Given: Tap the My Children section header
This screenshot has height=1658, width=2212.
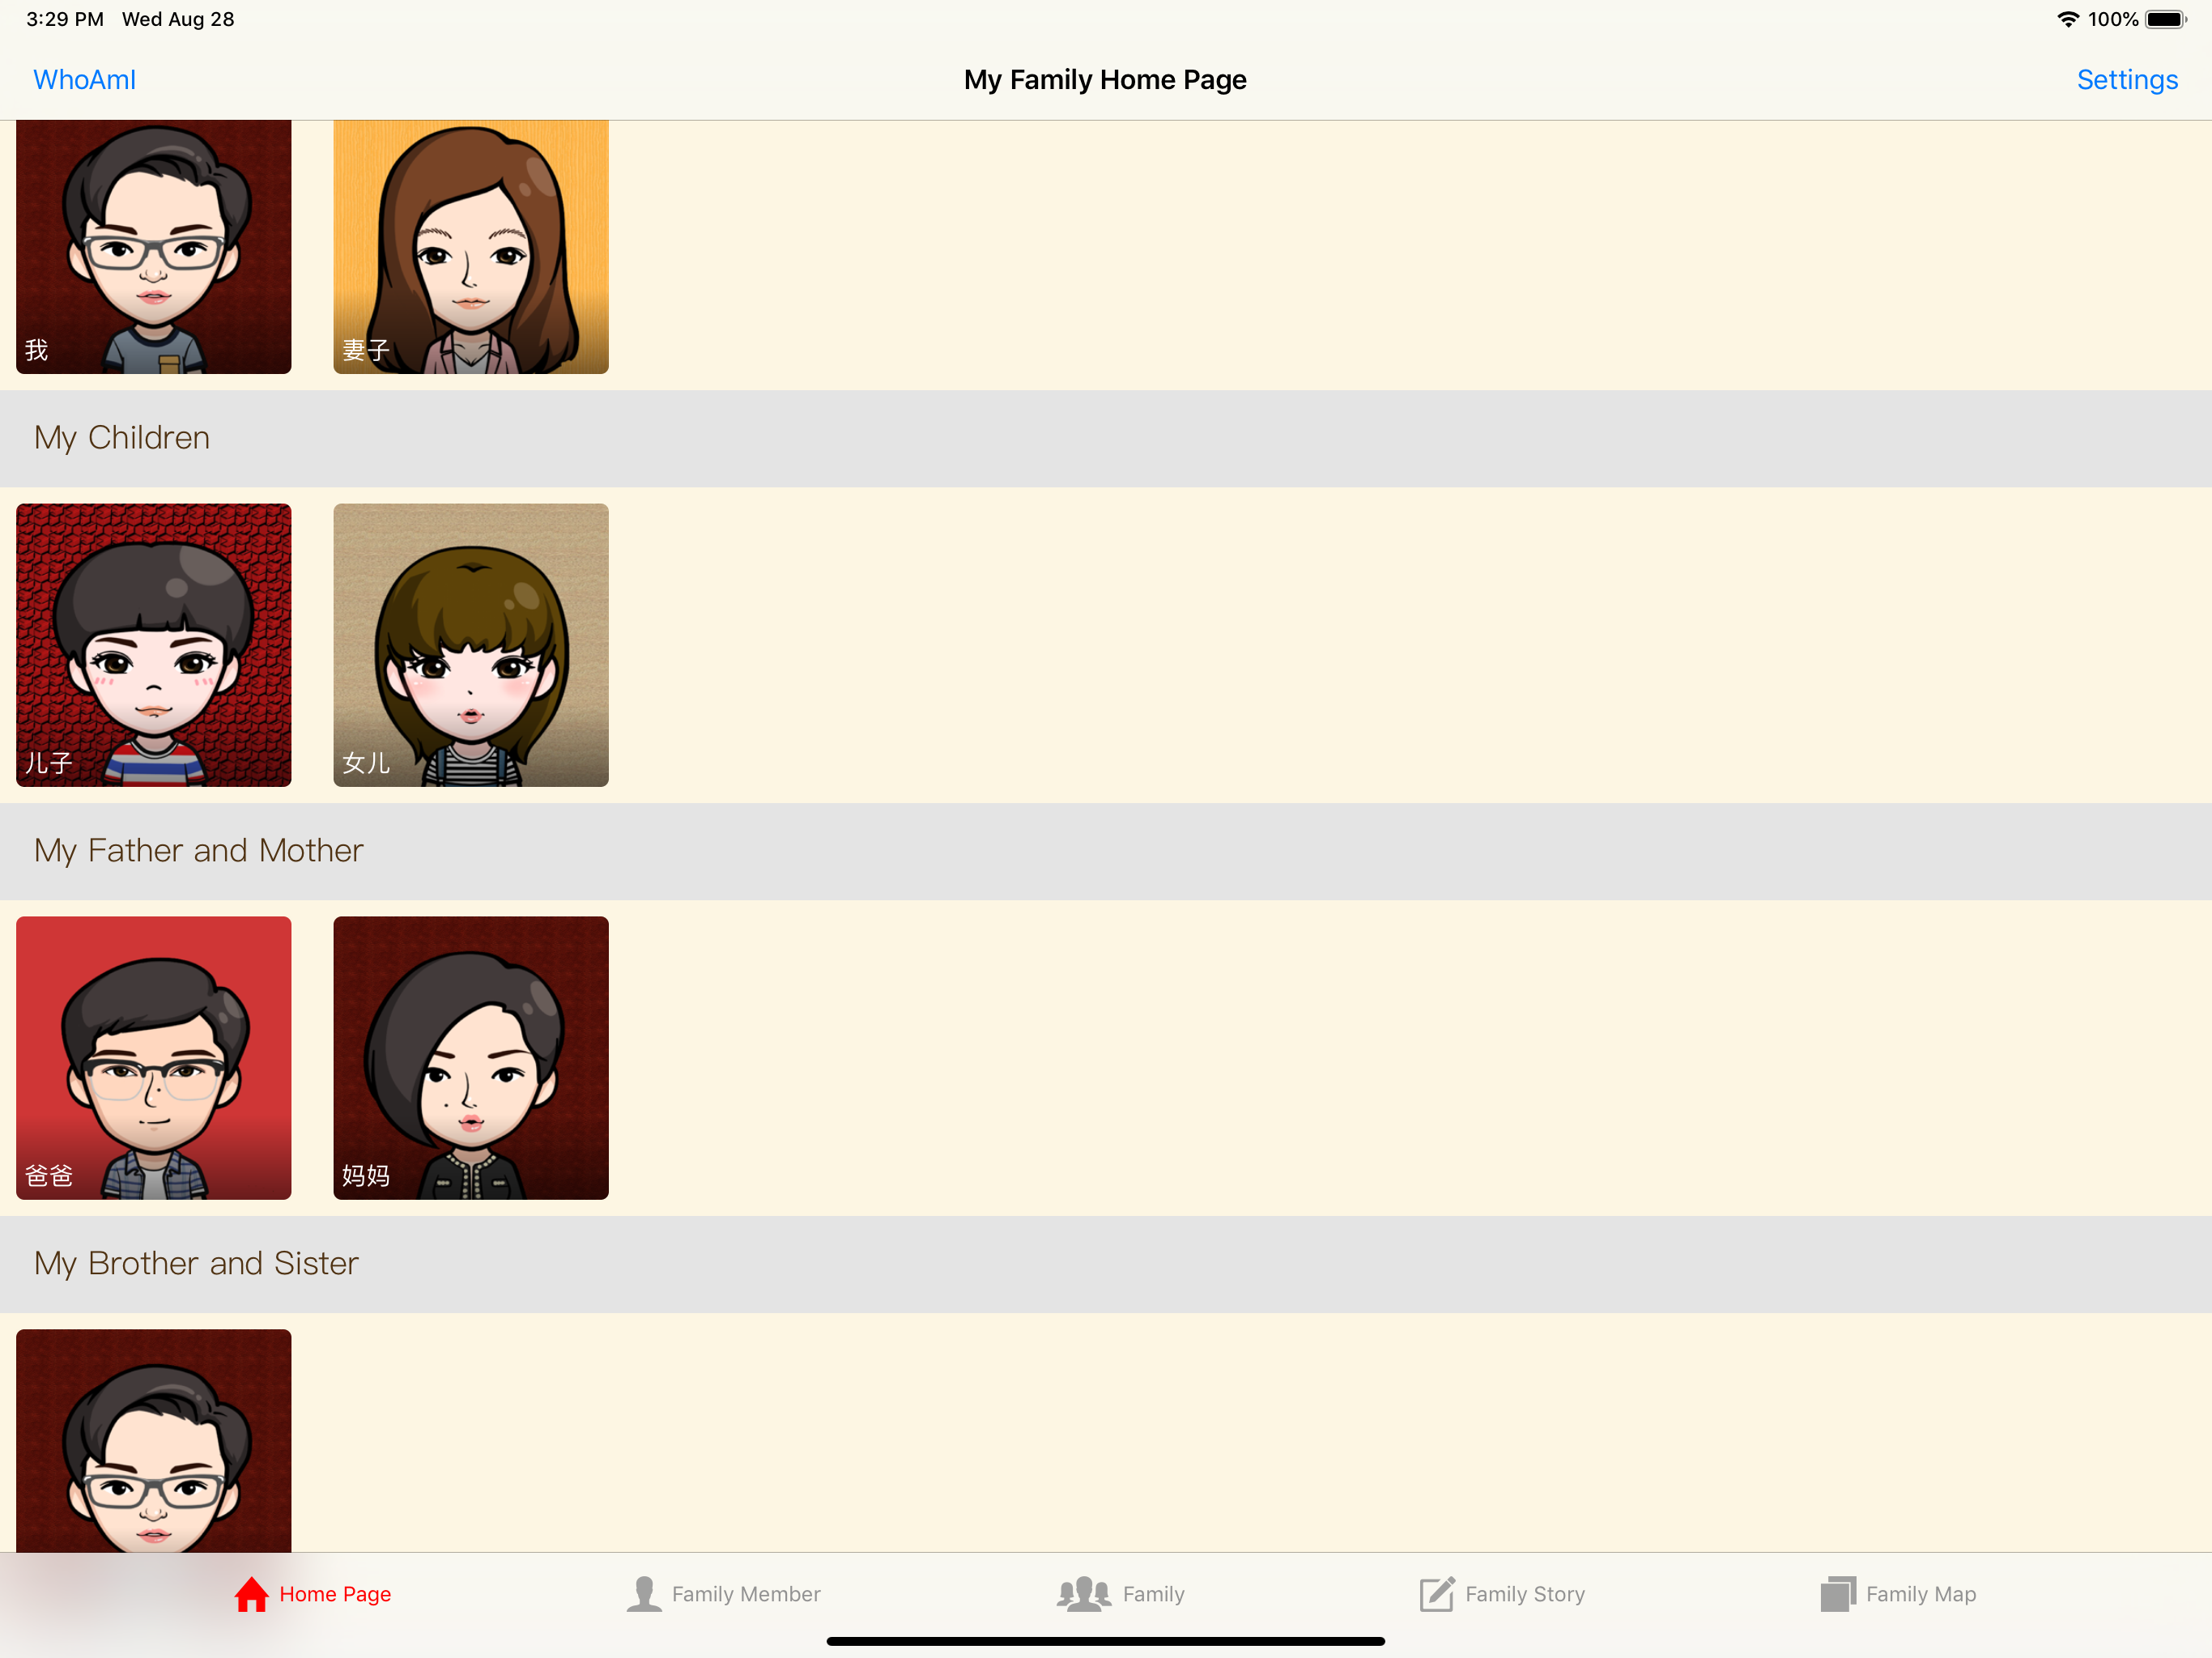Looking at the screenshot, I should [x=1106, y=439].
